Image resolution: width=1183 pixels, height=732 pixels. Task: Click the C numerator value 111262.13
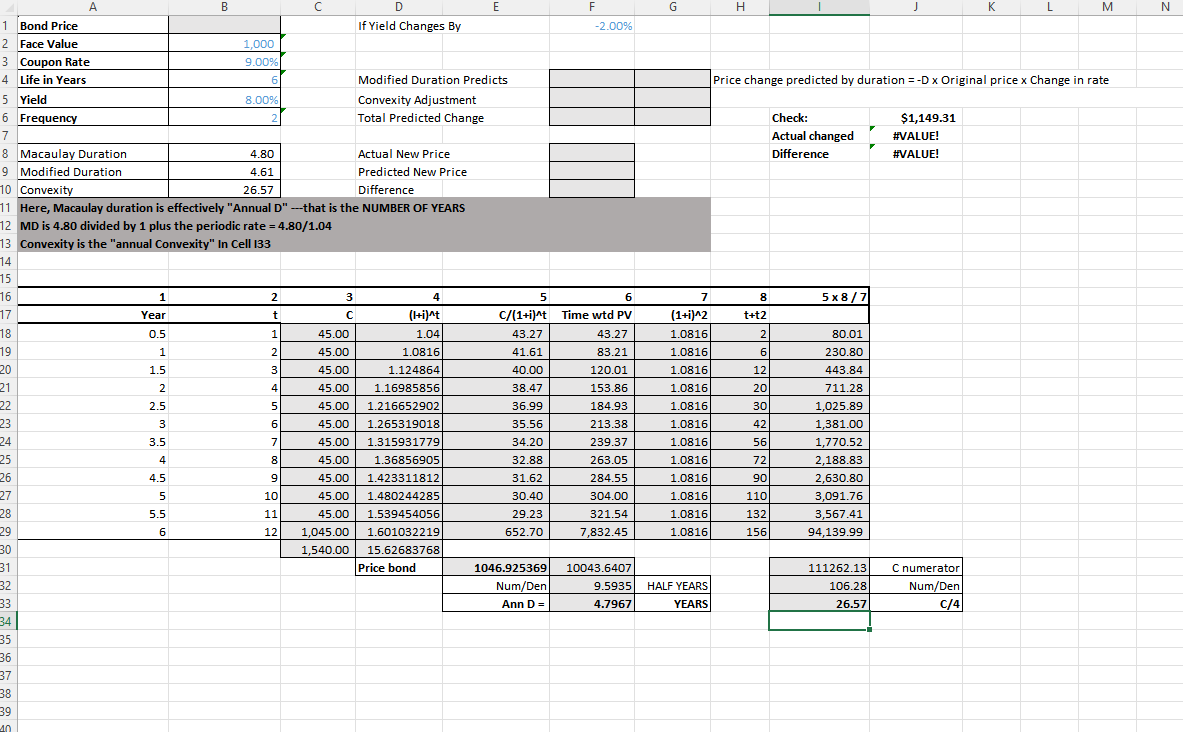tap(819, 567)
